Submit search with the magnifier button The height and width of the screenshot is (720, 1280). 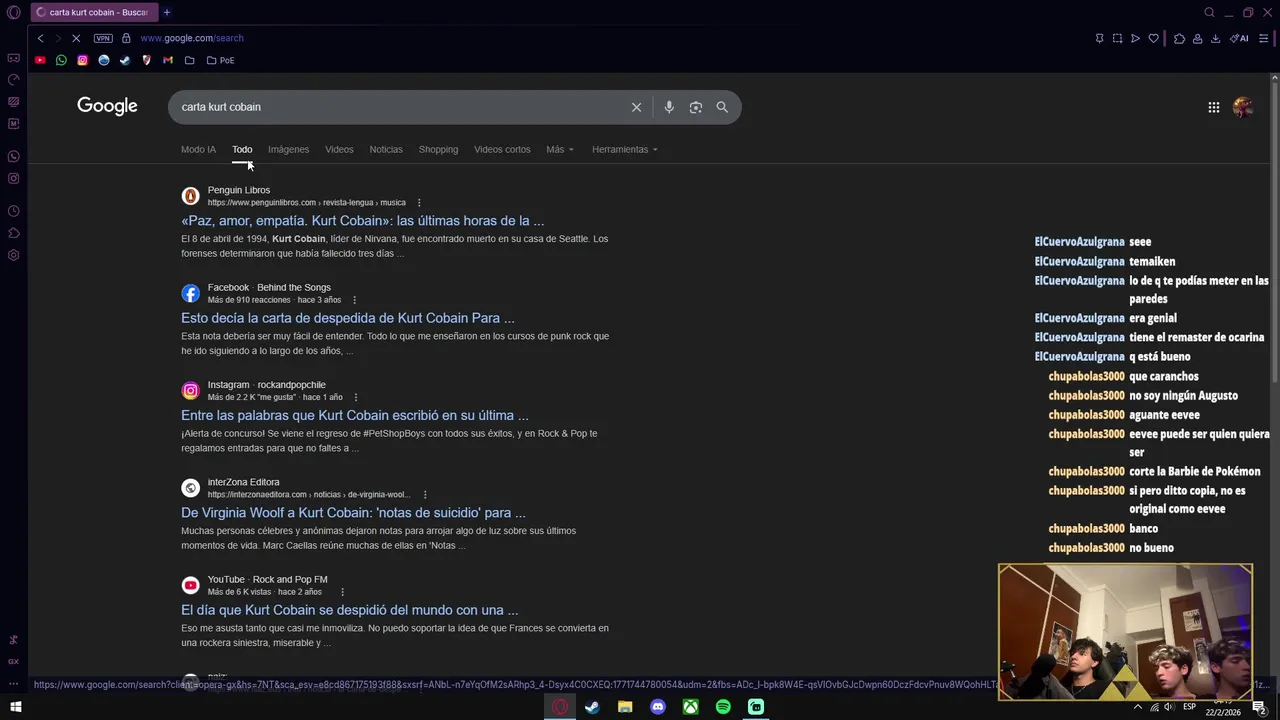pyautogui.click(x=722, y=107)
